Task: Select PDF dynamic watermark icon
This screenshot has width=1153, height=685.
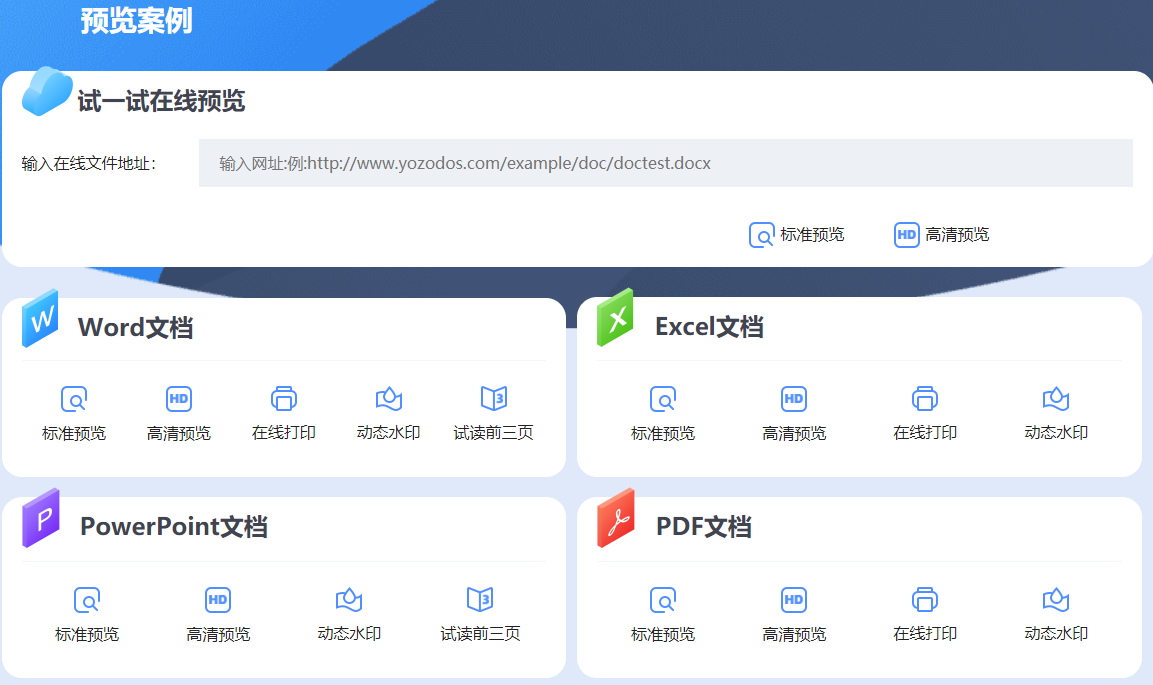Action: pyautogui.click(x=1056, y=599)
